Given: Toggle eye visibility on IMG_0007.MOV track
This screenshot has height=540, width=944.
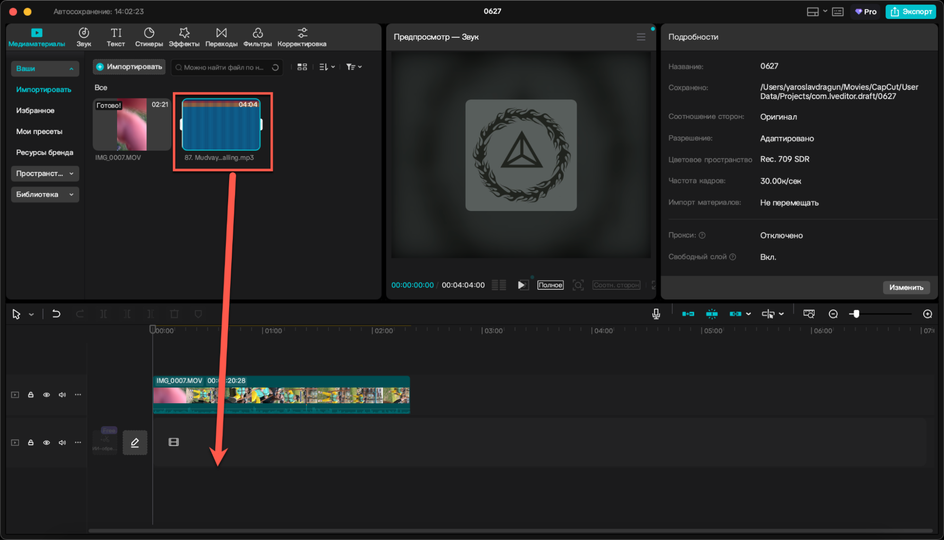Looking at the screenshot, I should (46, 395).
